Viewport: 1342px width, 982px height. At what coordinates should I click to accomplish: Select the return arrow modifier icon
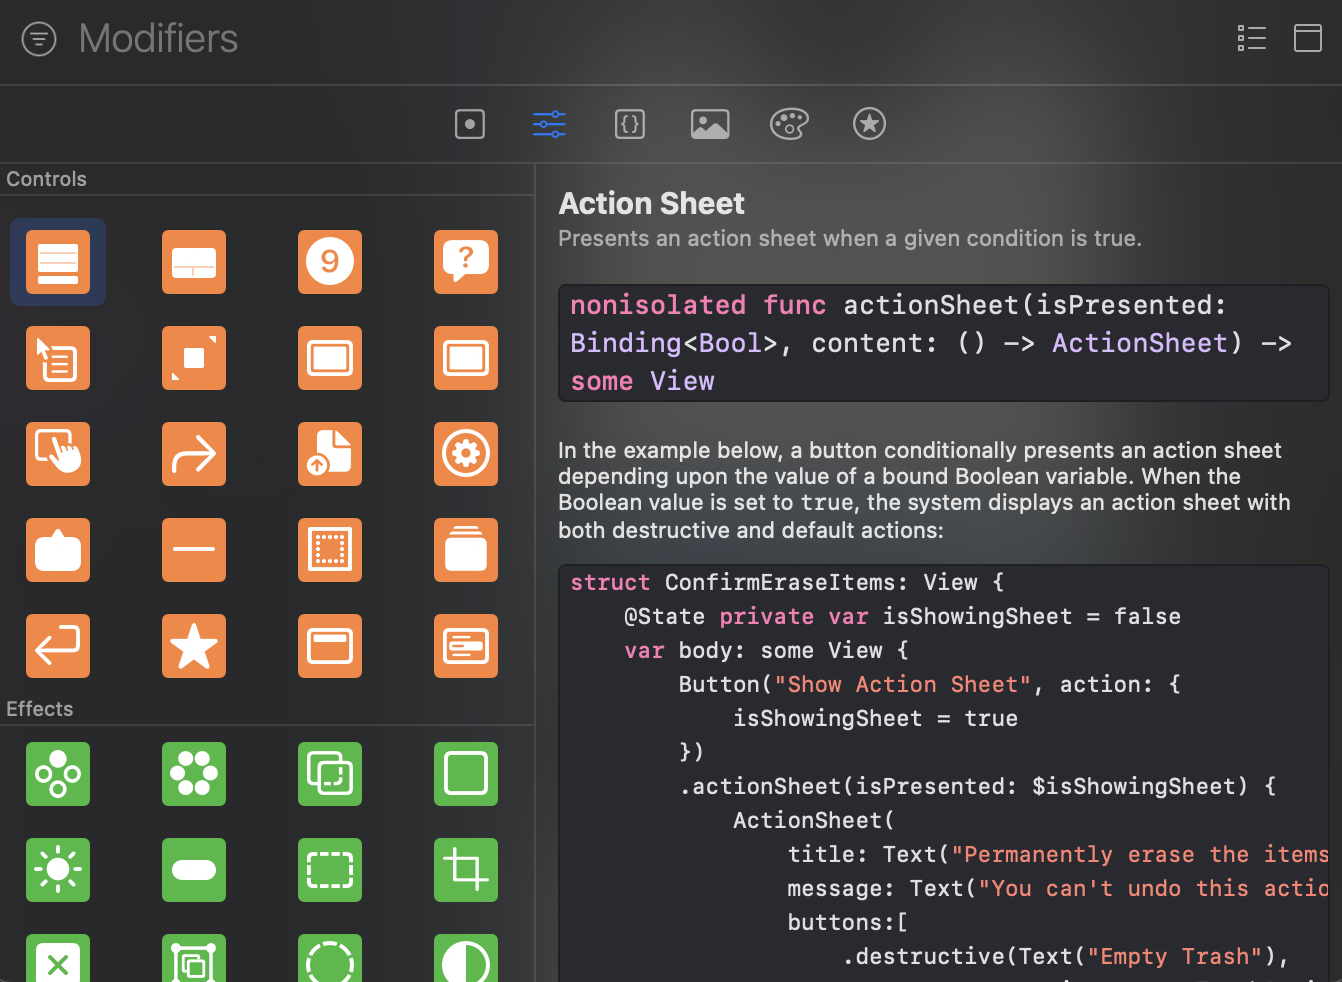coord(58,646)
